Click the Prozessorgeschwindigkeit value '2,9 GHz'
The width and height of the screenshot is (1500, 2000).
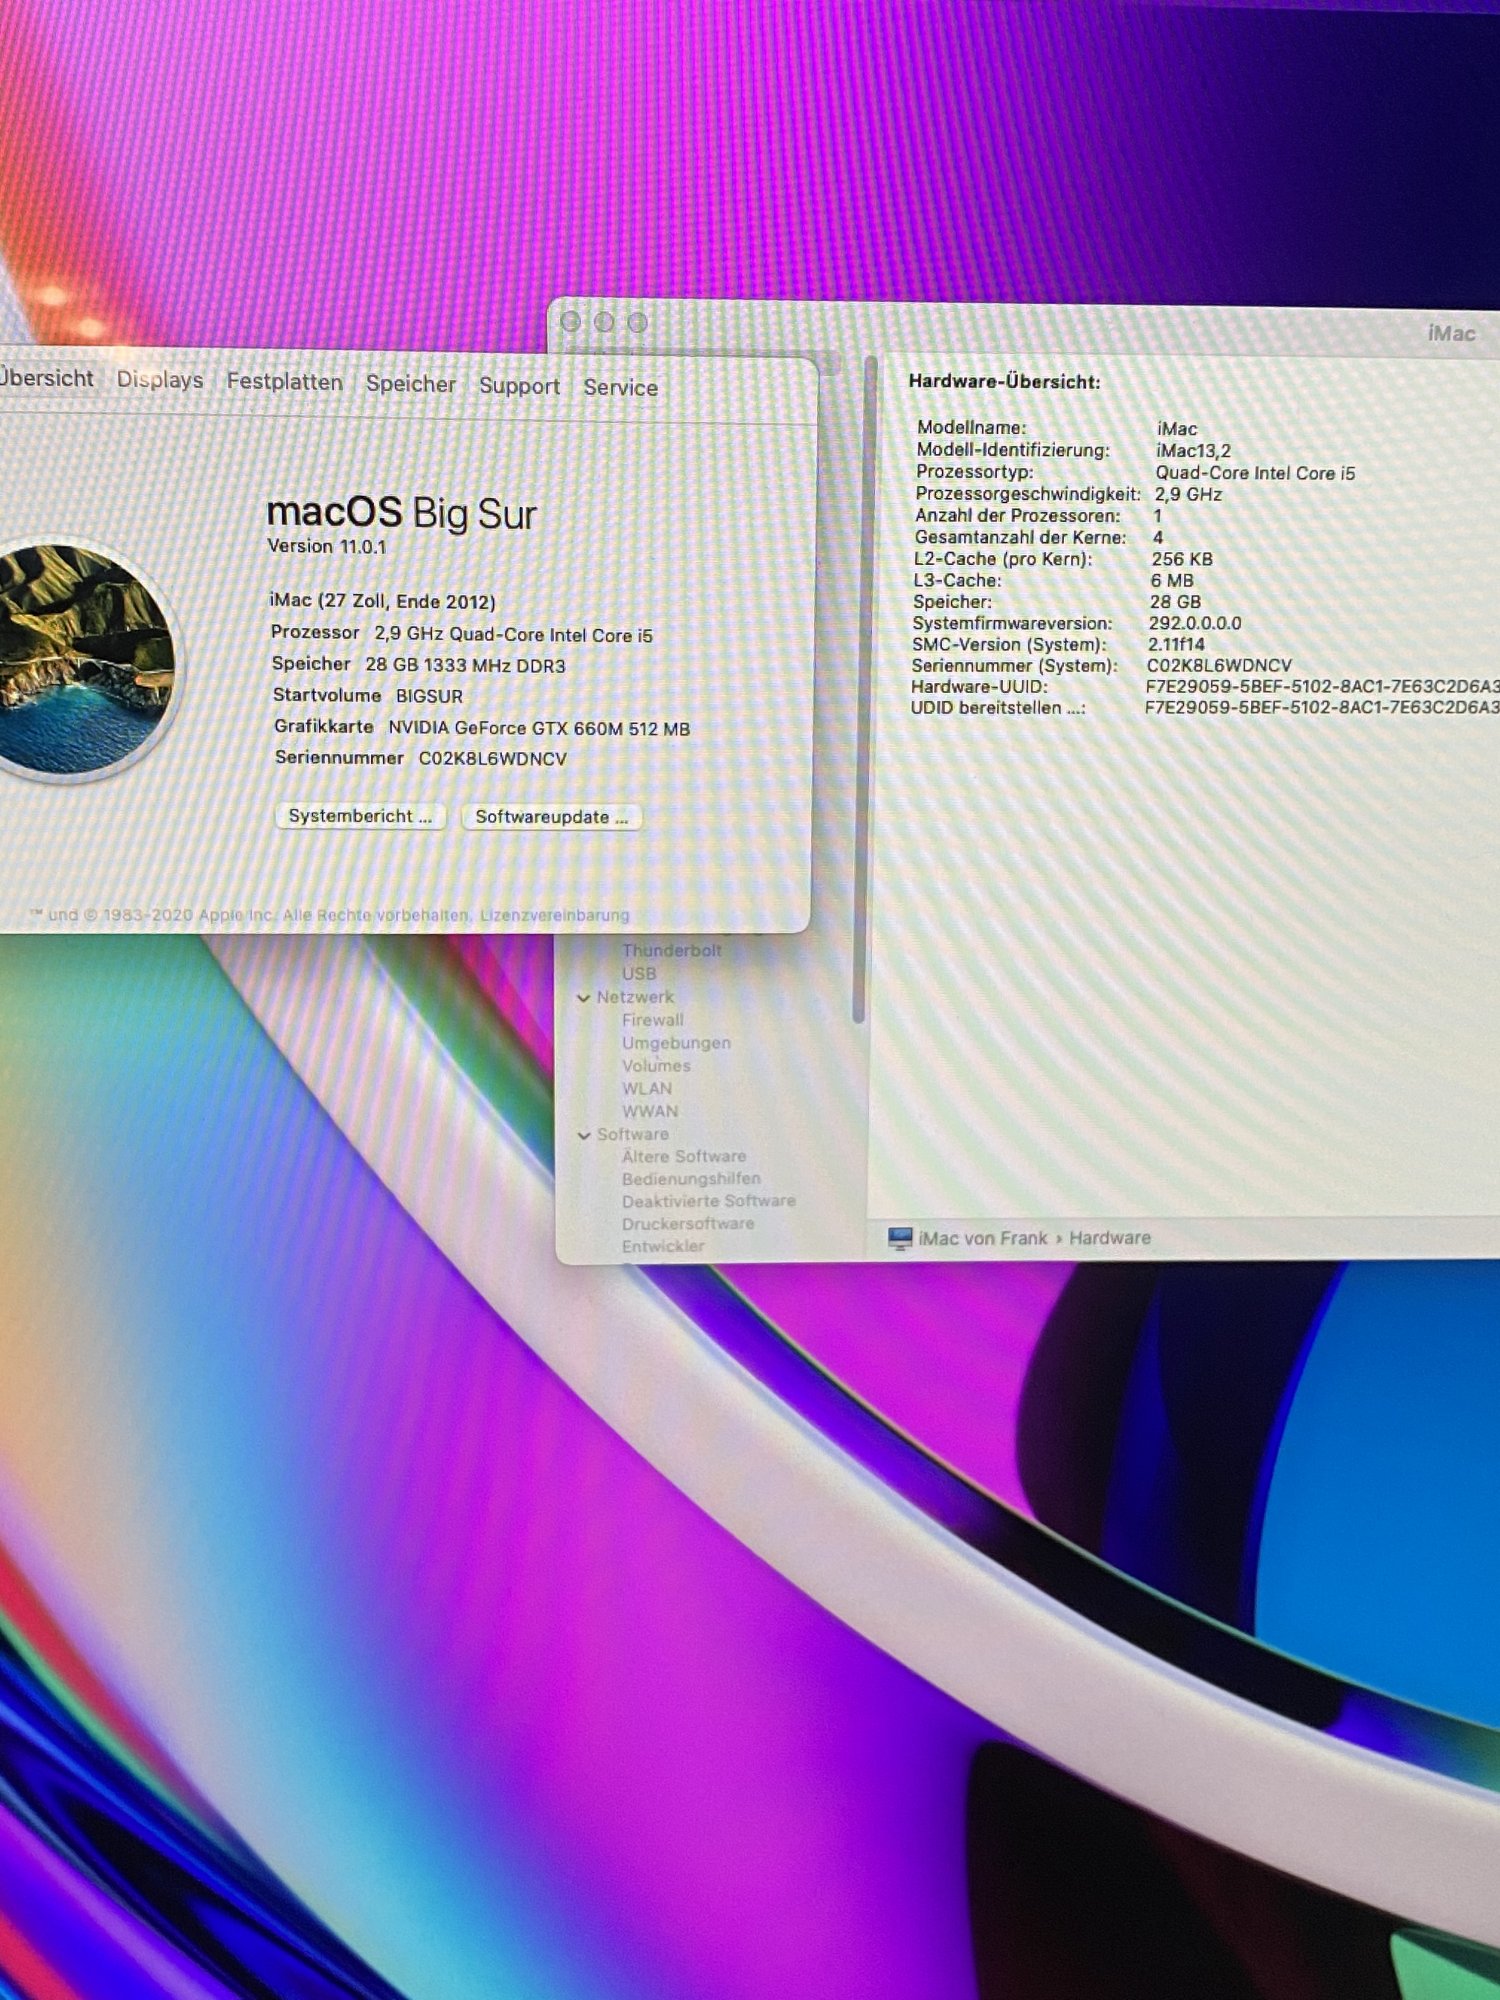pyautogui.click(x=1188, y=494)
